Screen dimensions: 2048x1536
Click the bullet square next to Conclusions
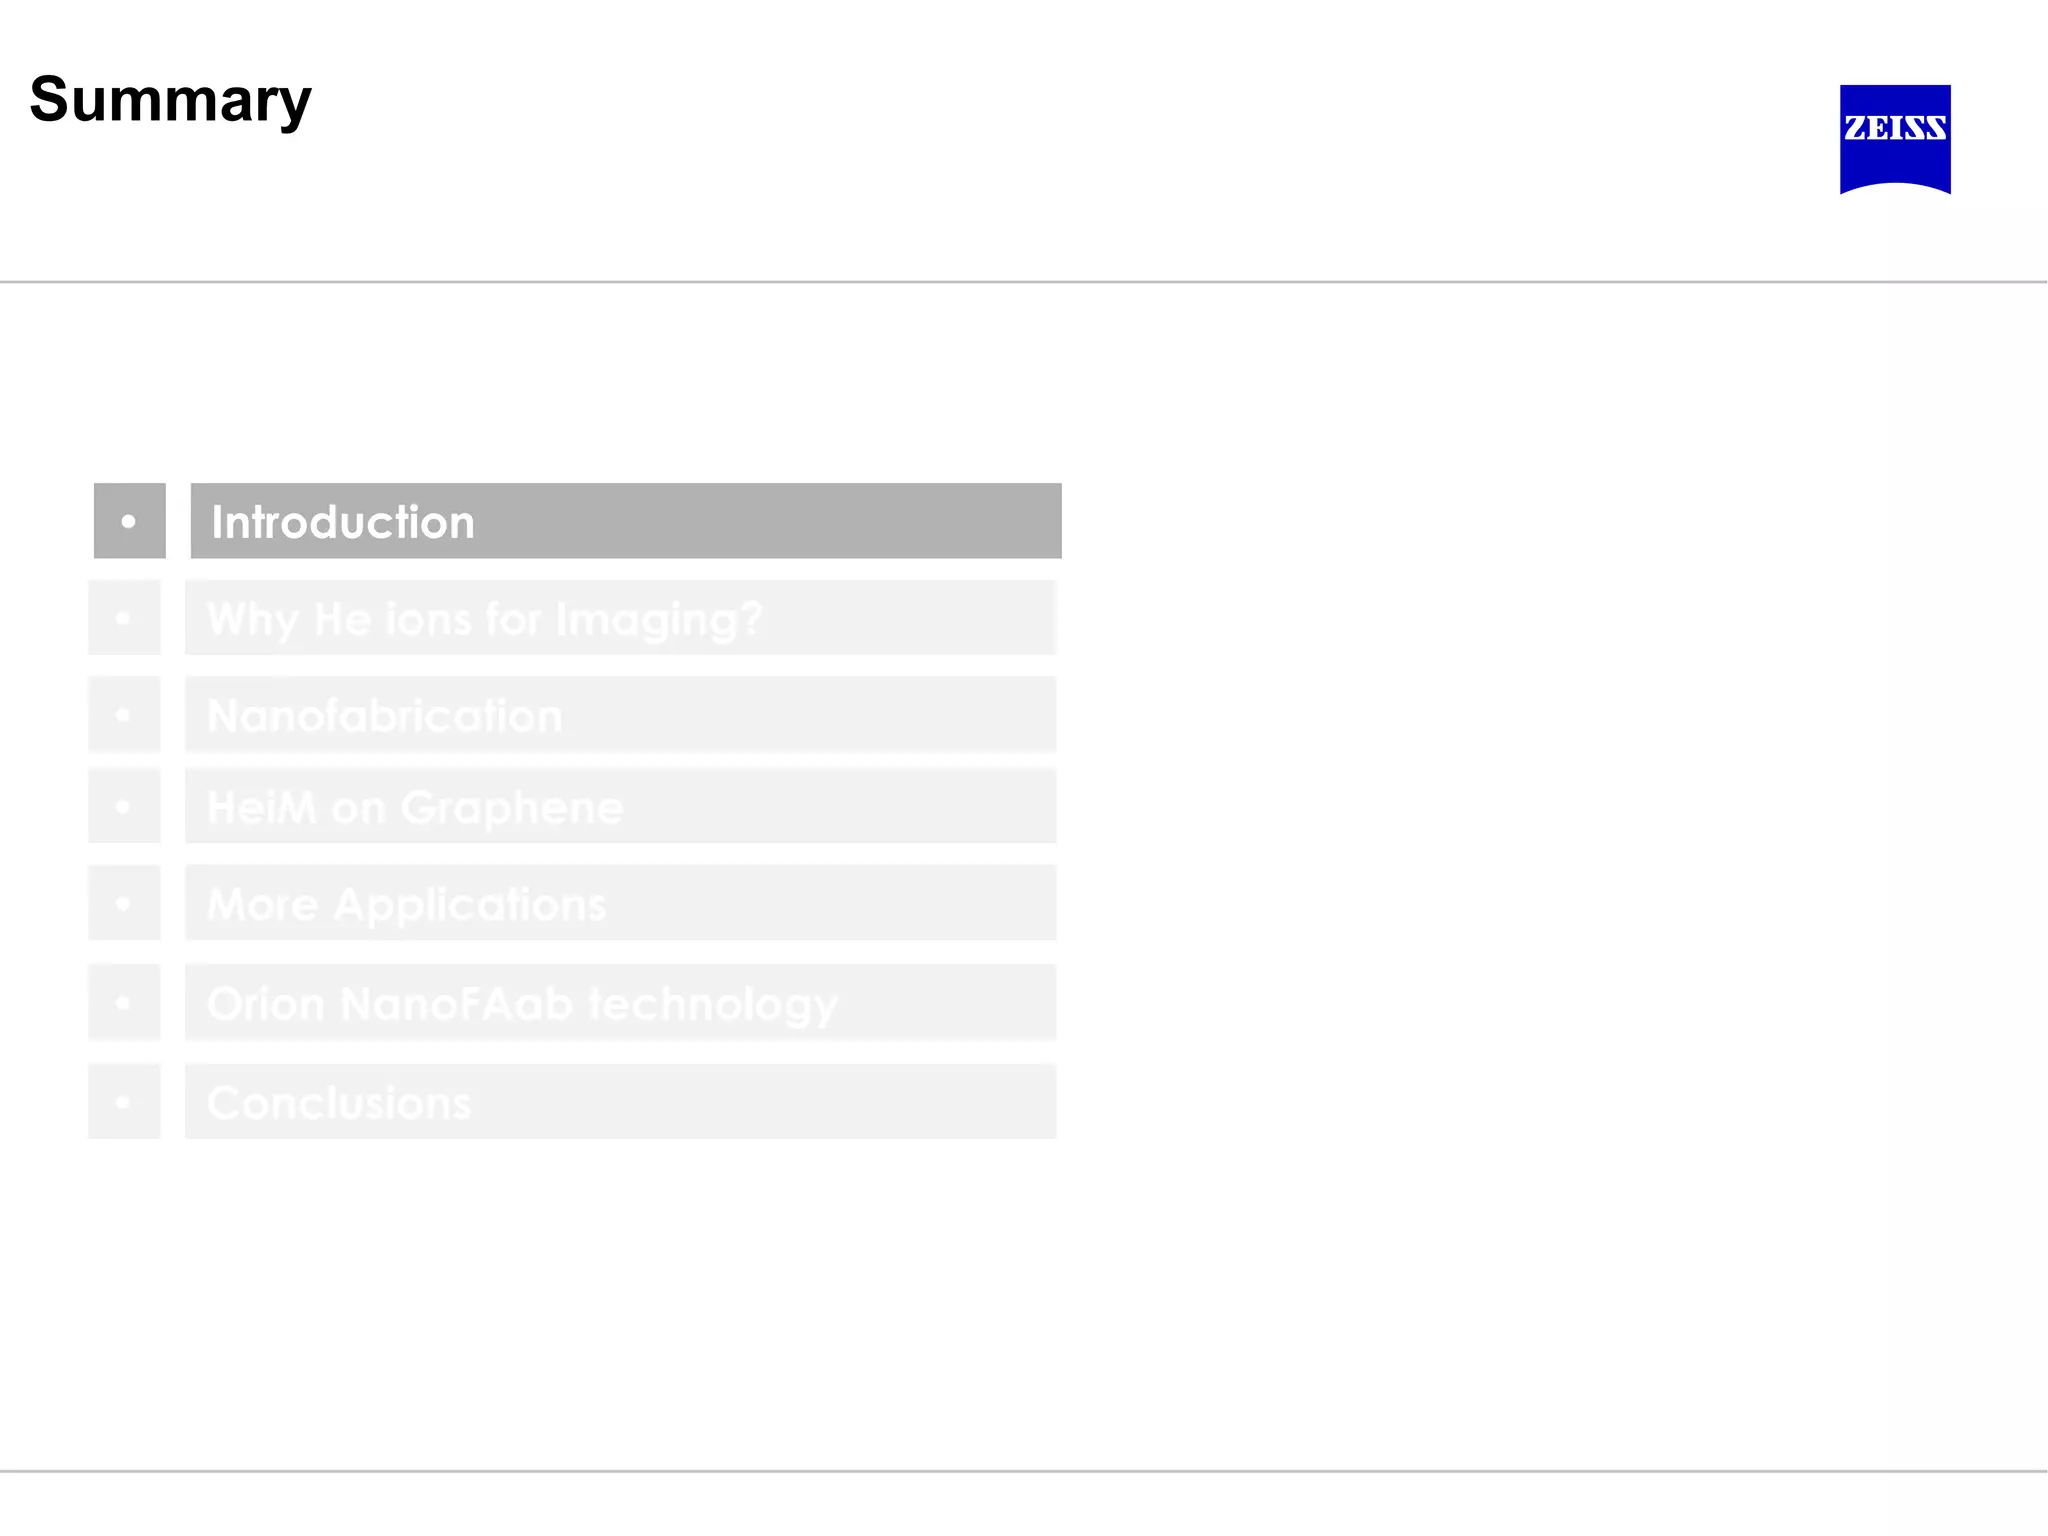point(124,1101)
